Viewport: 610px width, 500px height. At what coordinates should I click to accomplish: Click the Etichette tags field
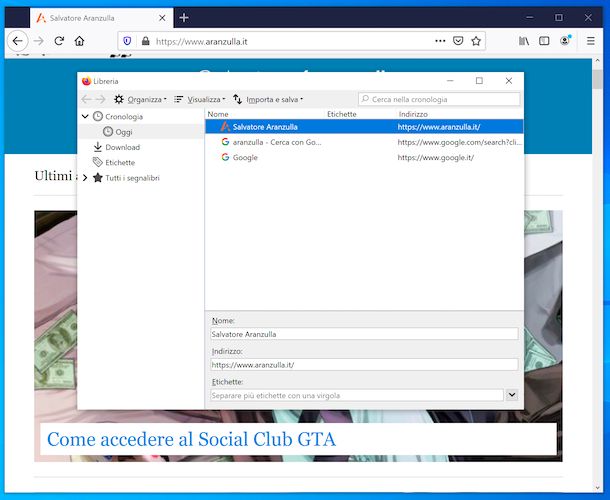point(356,395)
